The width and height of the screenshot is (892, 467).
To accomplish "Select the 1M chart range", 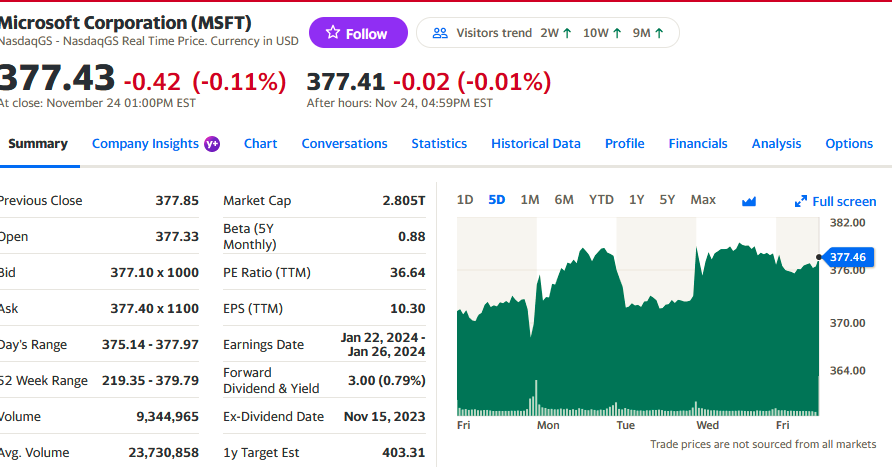I will [x=530, y=200].
